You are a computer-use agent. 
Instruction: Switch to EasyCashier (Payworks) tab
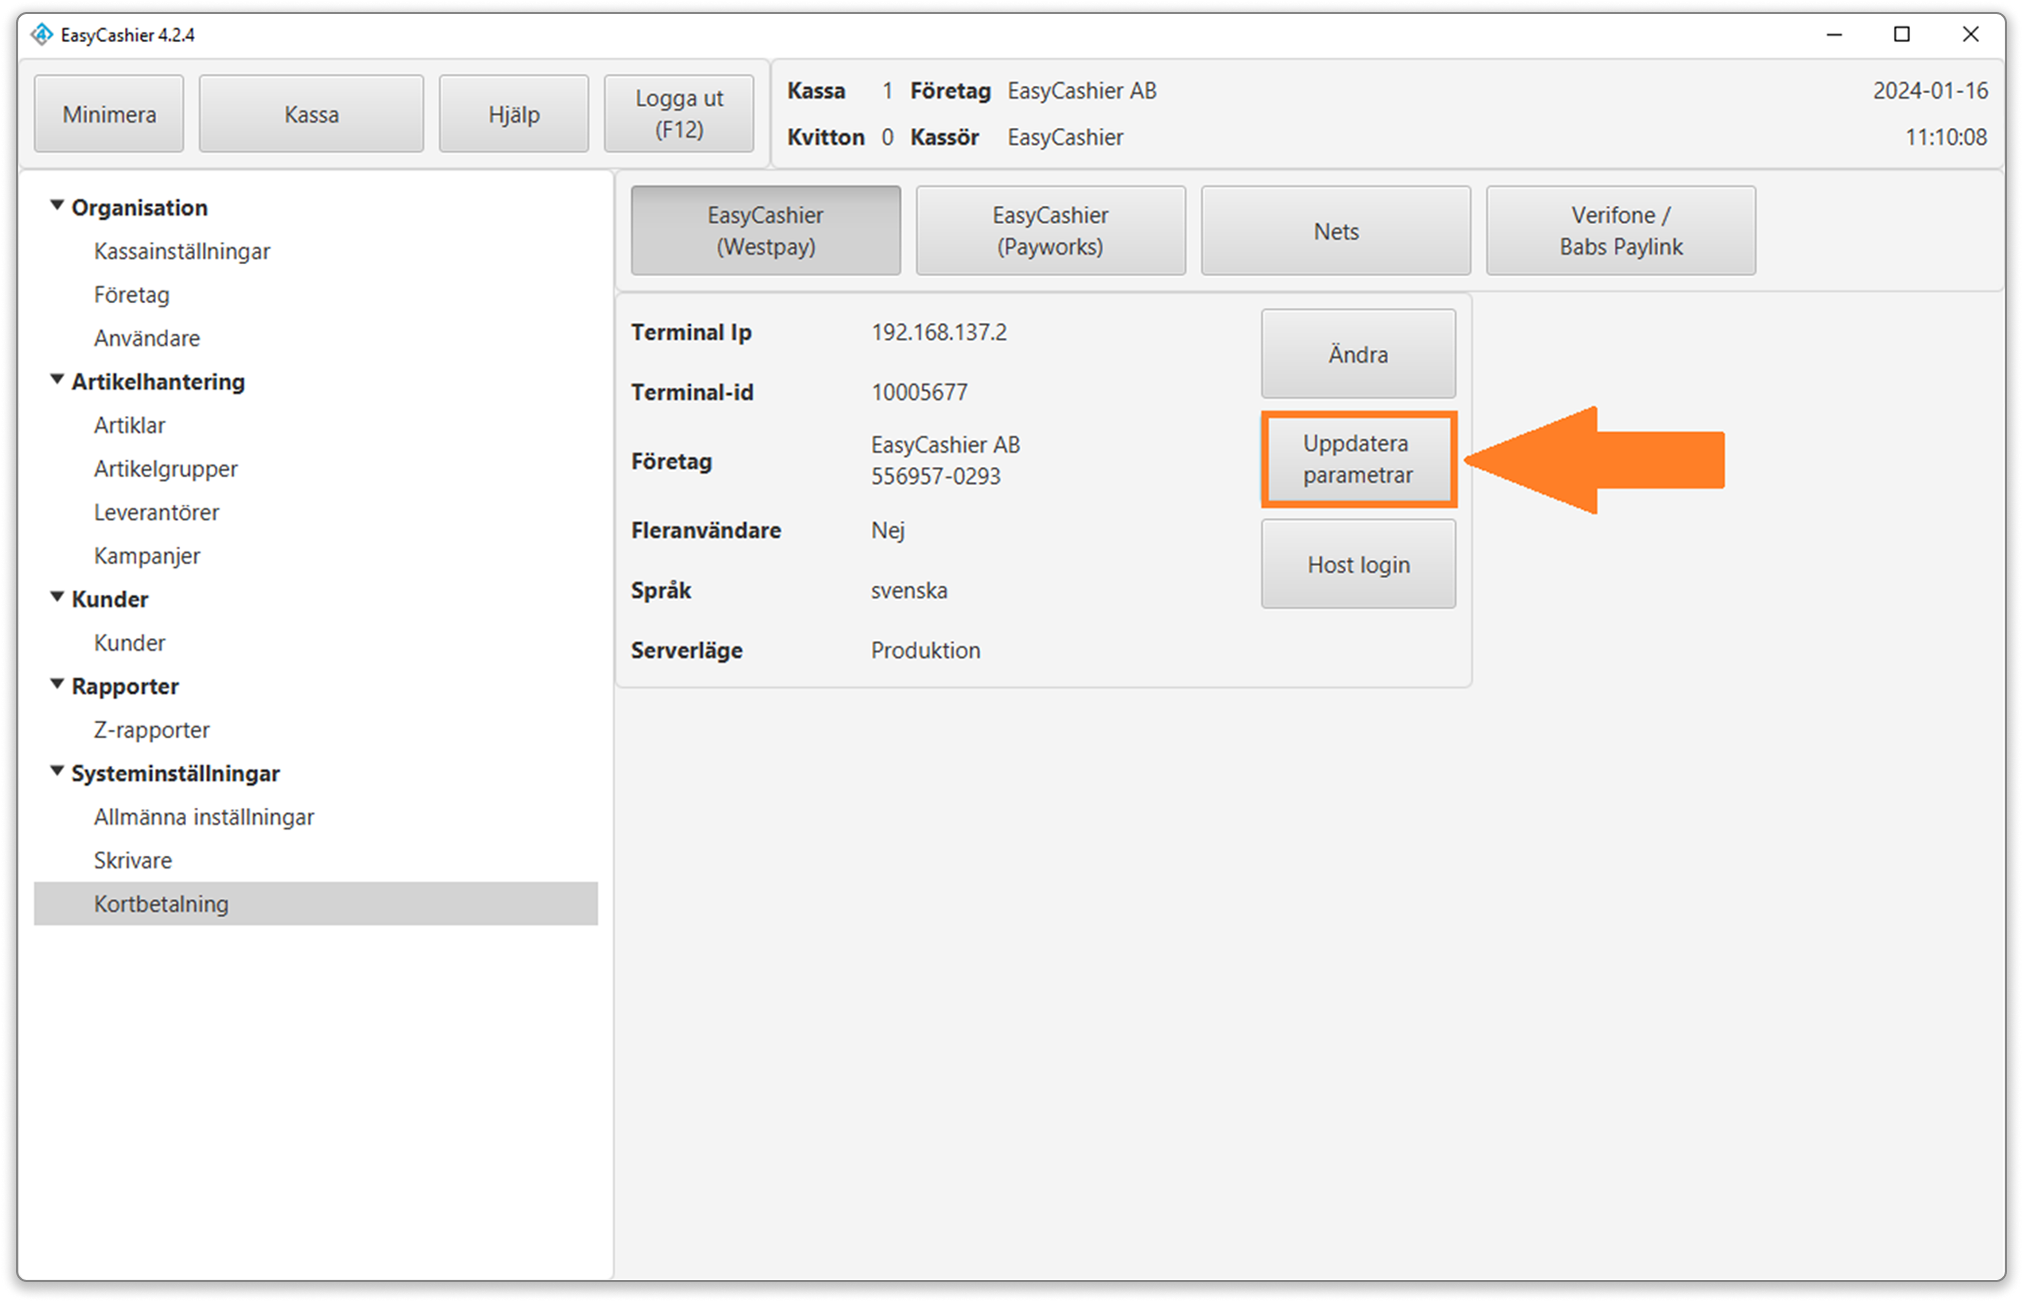point(1050,230)
